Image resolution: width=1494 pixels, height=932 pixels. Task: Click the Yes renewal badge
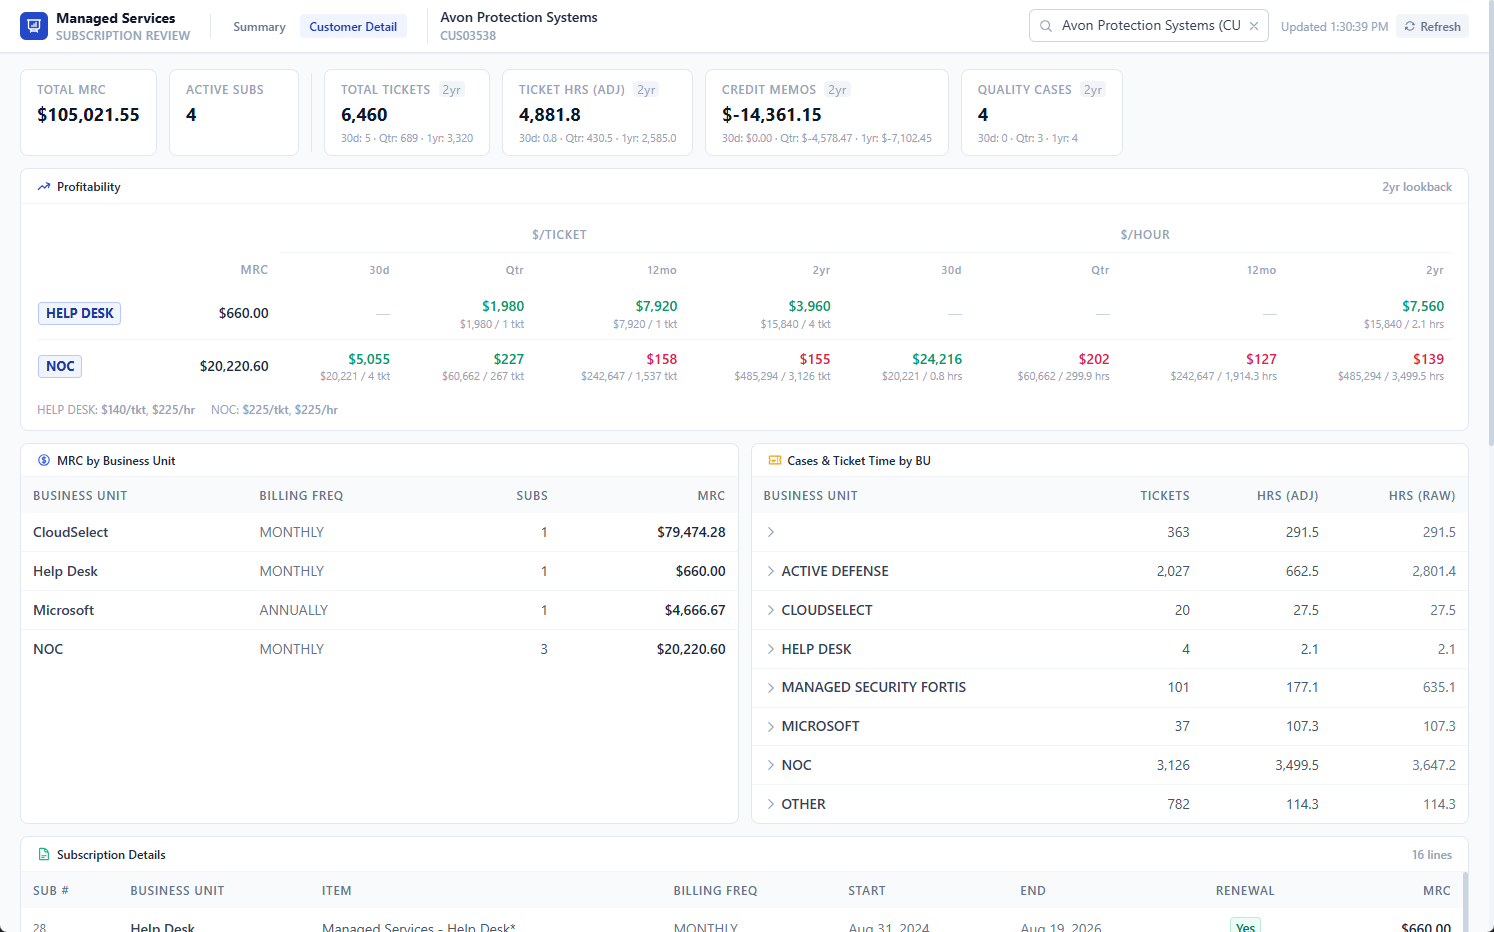point(1245,927)
